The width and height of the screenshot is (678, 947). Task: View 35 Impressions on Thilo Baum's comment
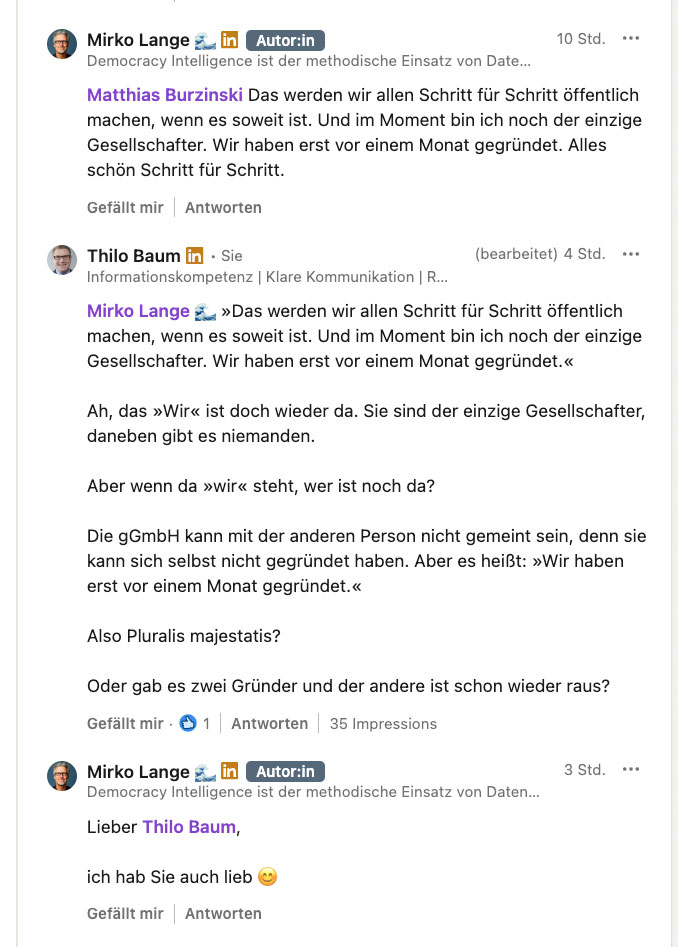(x=383, y=723)
